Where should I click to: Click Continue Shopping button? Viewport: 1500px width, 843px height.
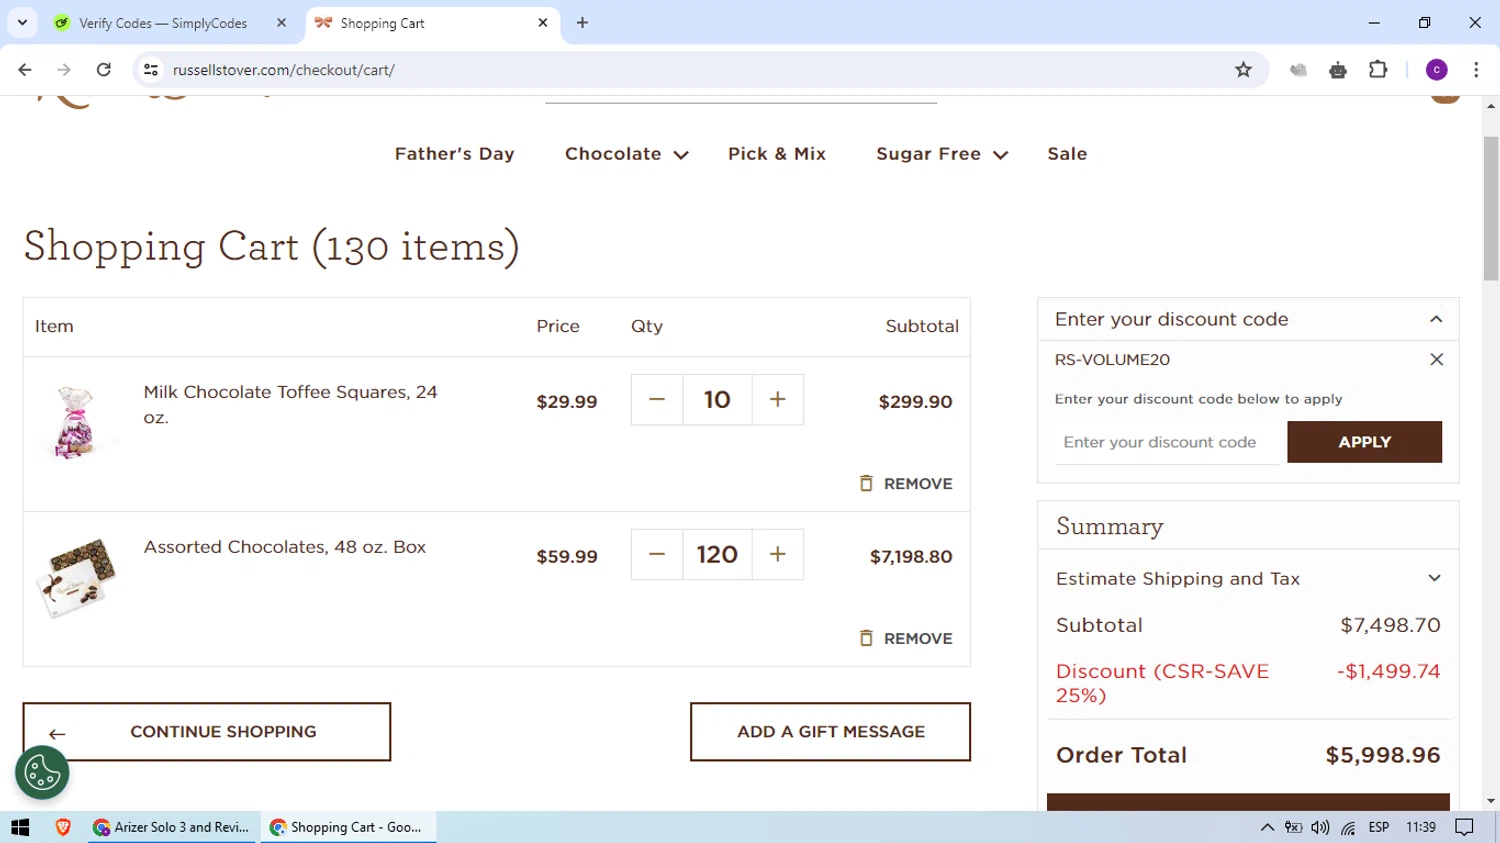pos(207,732)
